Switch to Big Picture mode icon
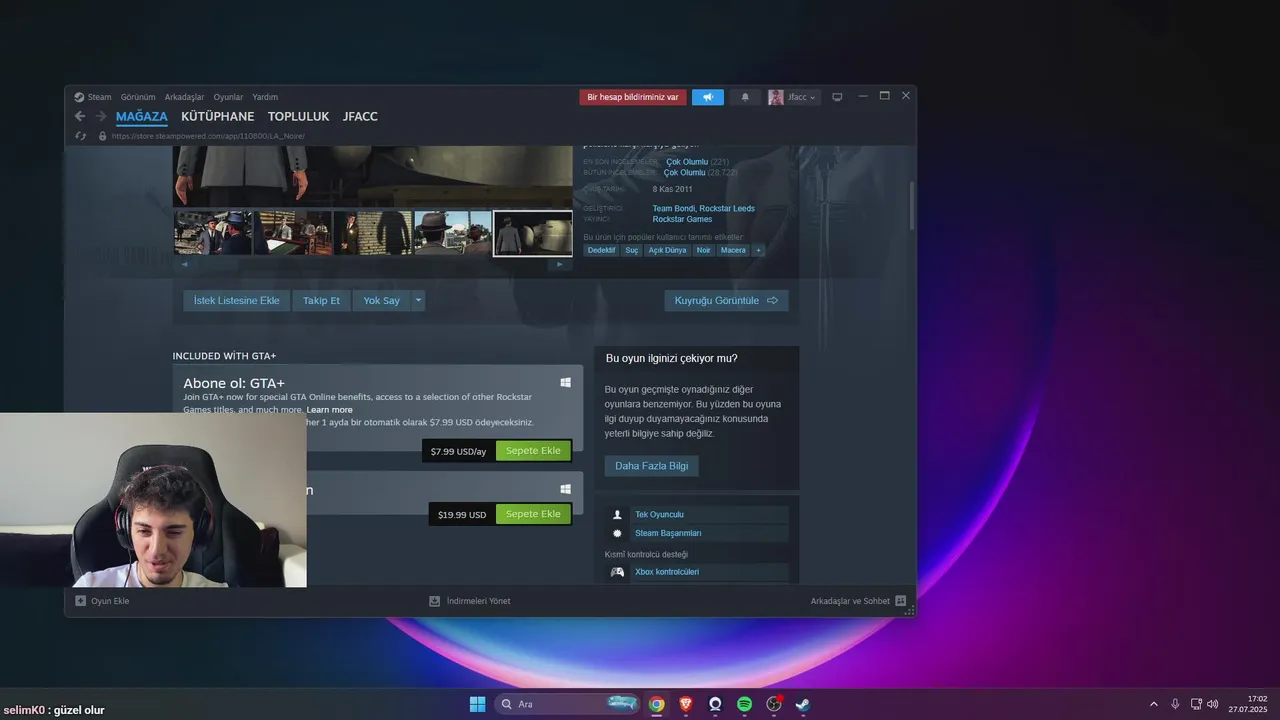This screenshot has height=720, width=1280. click(837, 97)
